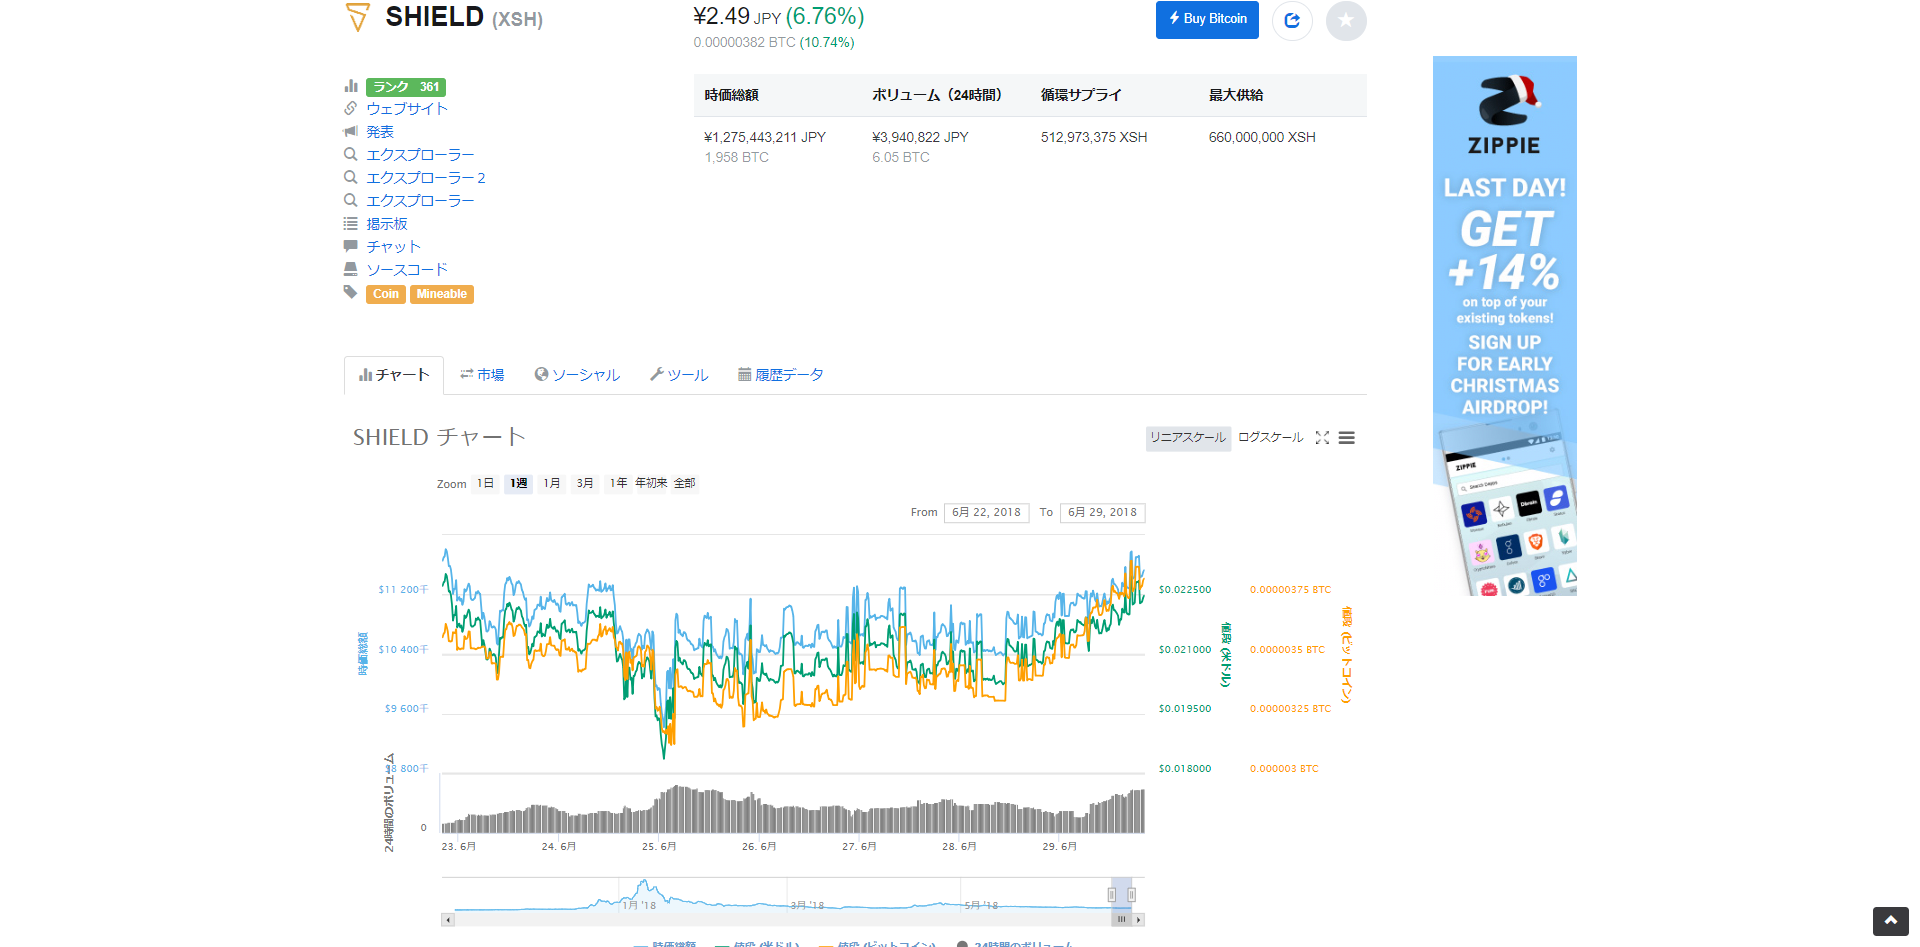Click navigator scrollbar left arrow
Viewport: 1920px width, 947px height.
pyautogui.click(x=448, y=920)
